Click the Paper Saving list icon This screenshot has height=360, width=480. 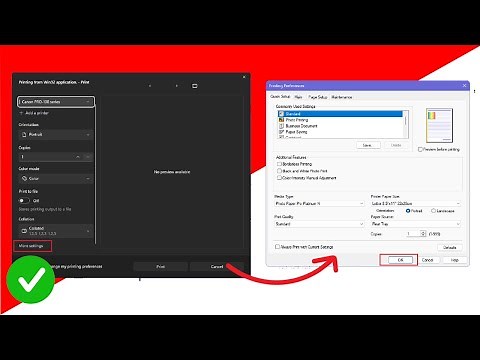(x=282, y=132)
